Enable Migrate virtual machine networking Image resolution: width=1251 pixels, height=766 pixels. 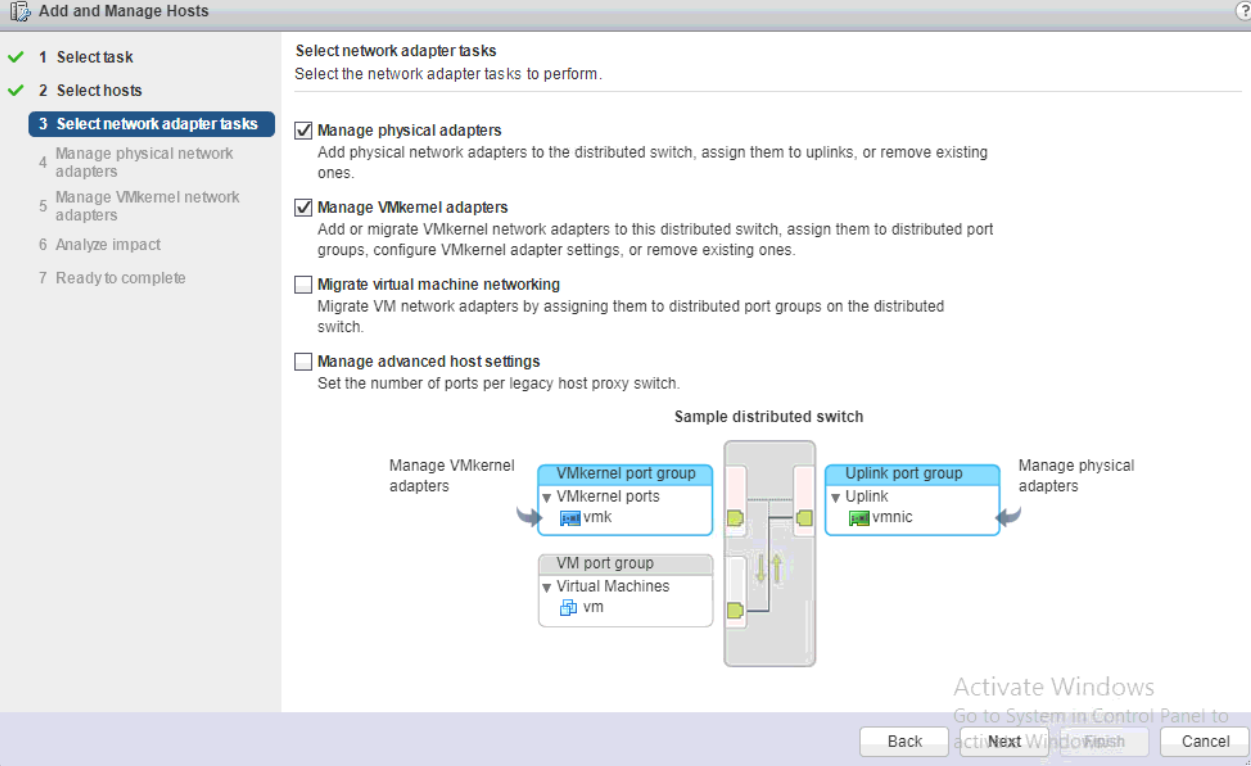pos(303,285)
